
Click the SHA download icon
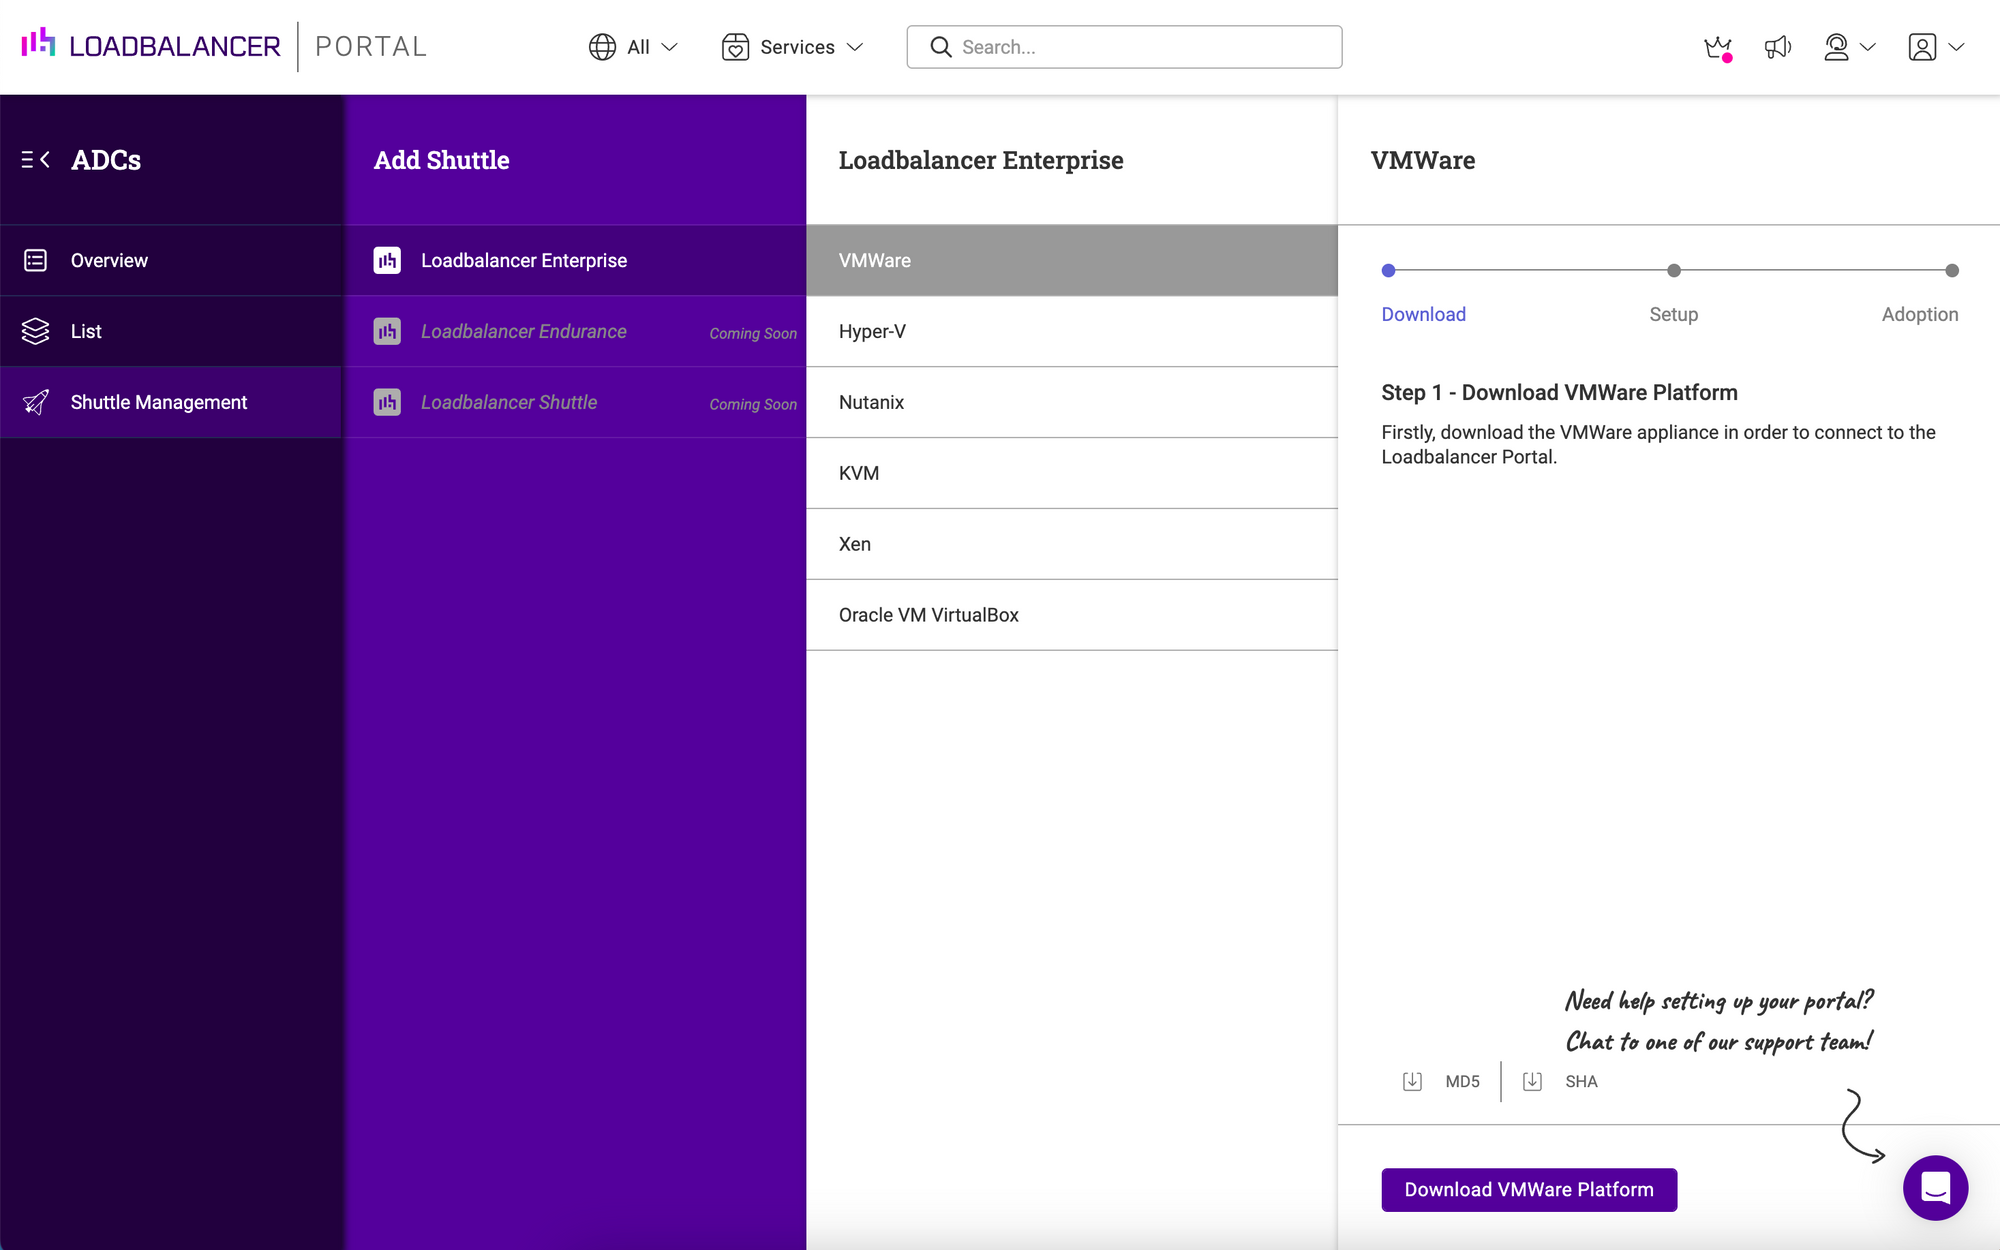(1533, 1082)
